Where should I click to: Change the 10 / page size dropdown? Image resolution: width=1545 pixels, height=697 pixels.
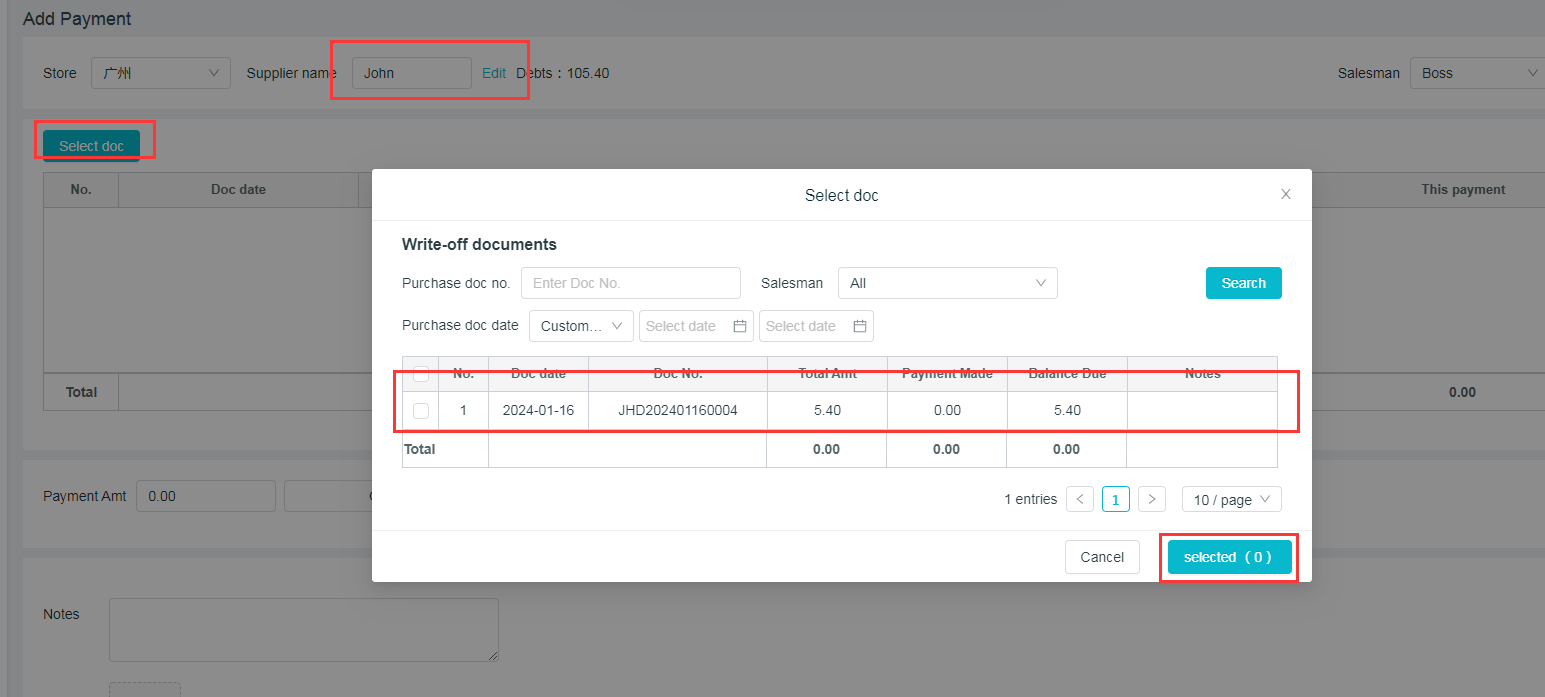pyautogui.click(x=1231, y=499)
